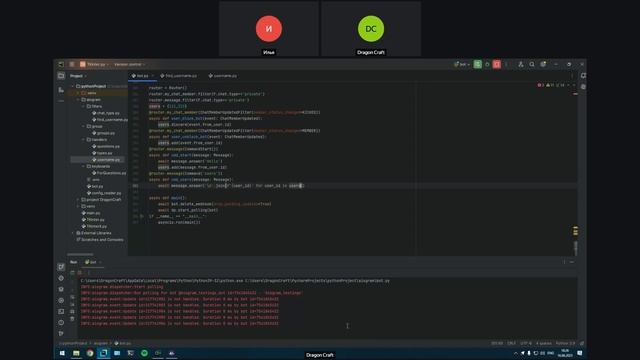Click the 4 spaces indent setting
640x360 pixels.
[544, 343]
